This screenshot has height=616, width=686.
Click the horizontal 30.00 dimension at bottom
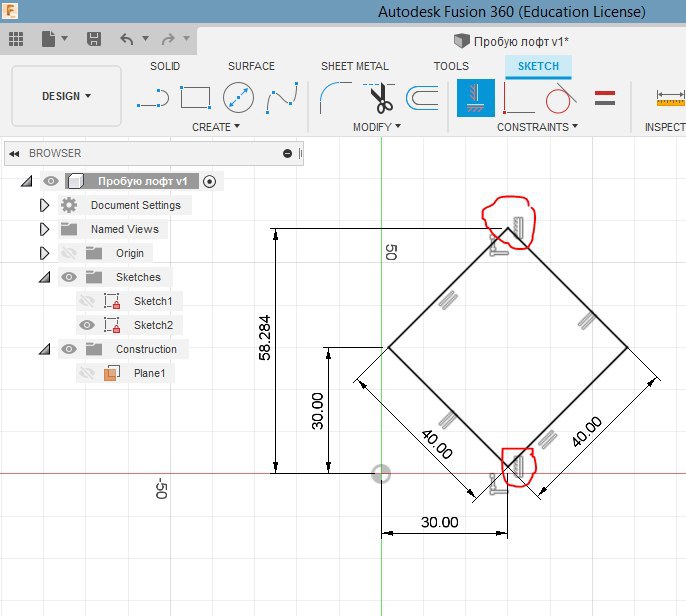tap(439, 522)
